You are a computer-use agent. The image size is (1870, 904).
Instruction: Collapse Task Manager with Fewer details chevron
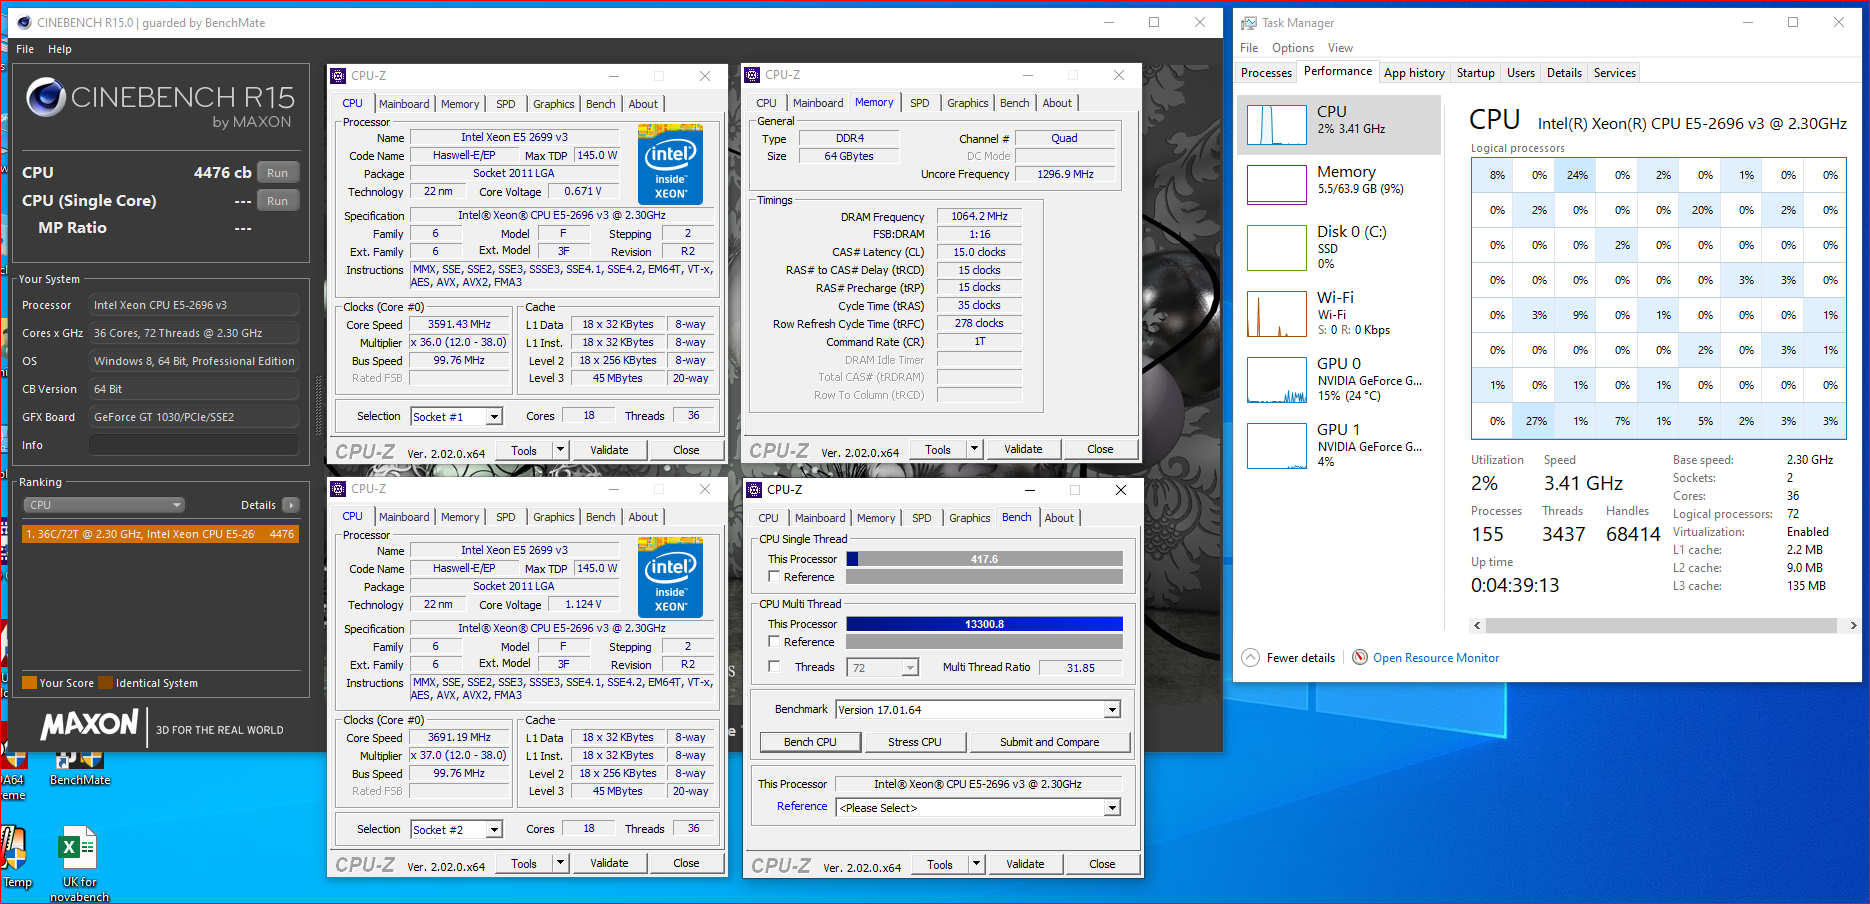pos(1250,658)
